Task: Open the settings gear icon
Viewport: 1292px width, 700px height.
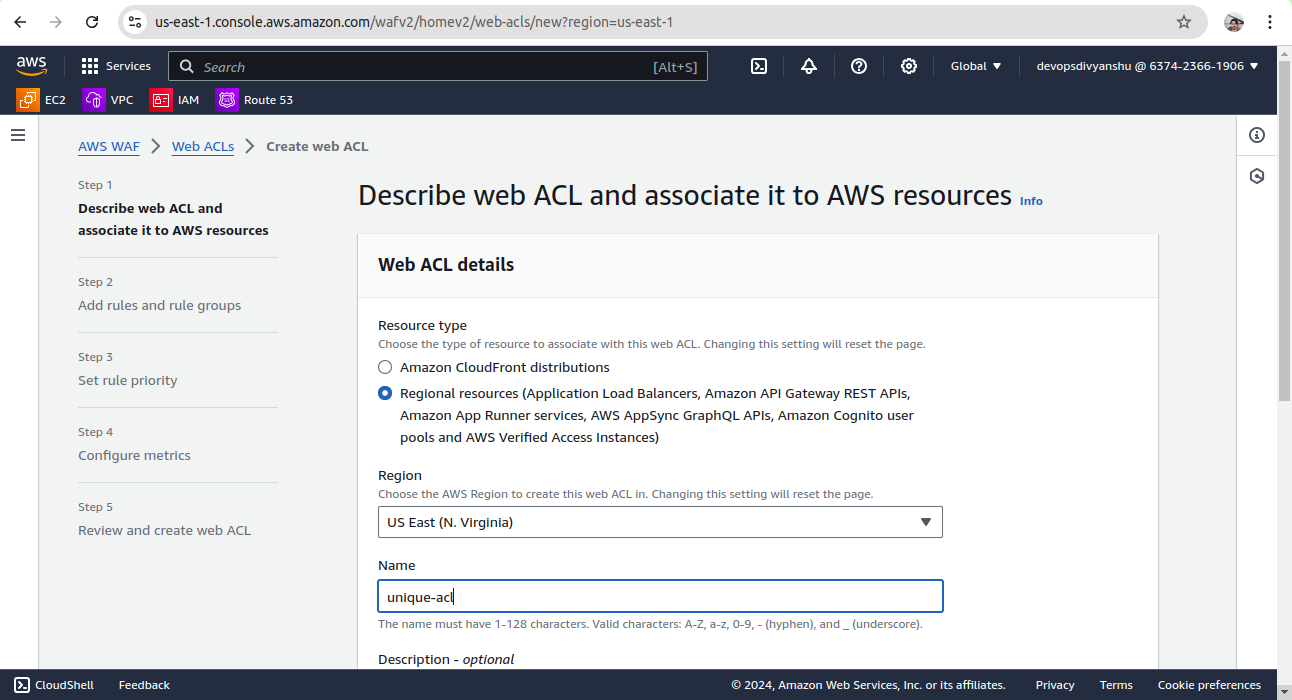Action: (909, 66)
